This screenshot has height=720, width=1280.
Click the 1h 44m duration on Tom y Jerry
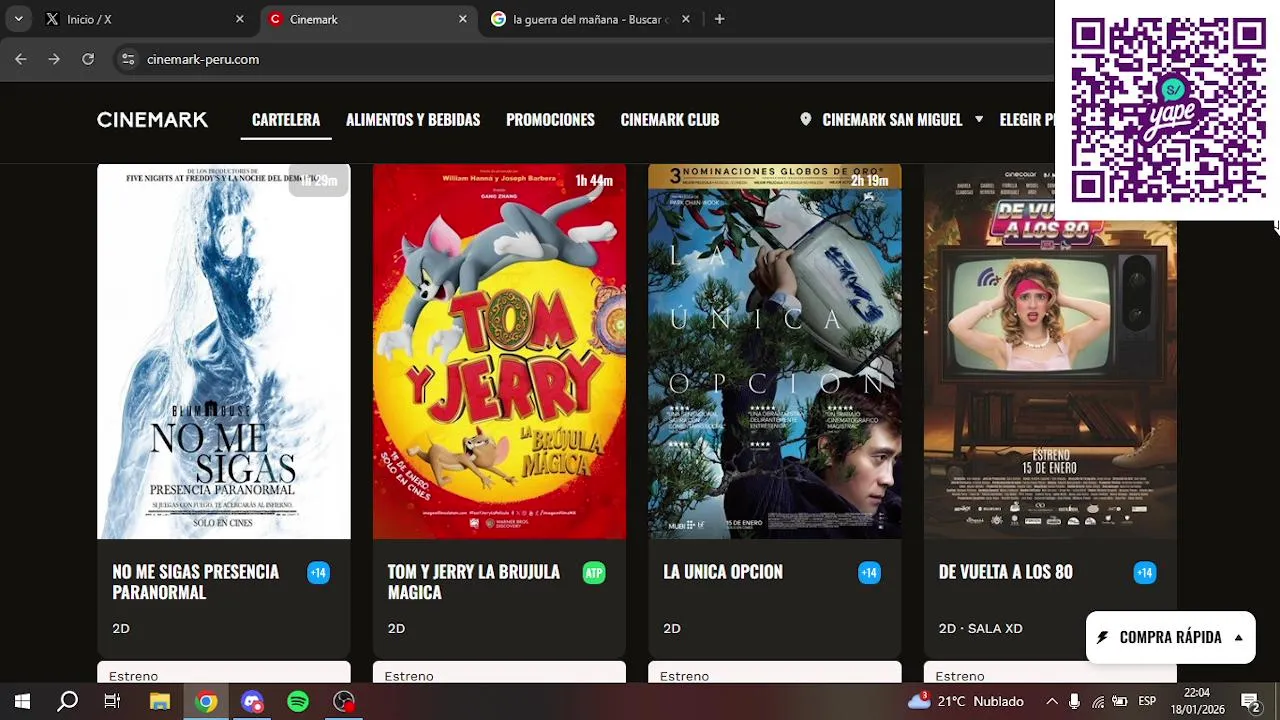coord(594,181)
